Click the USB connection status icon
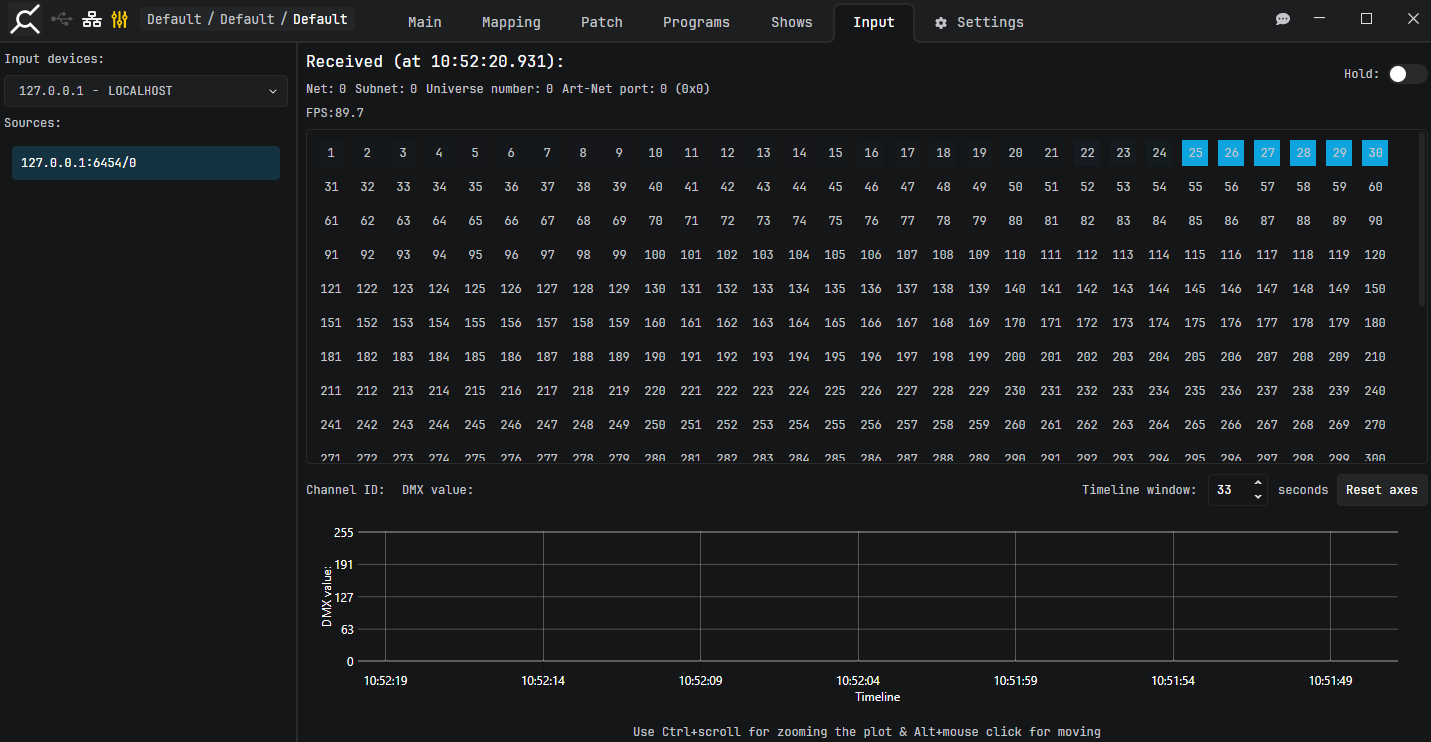 [62, 19]
